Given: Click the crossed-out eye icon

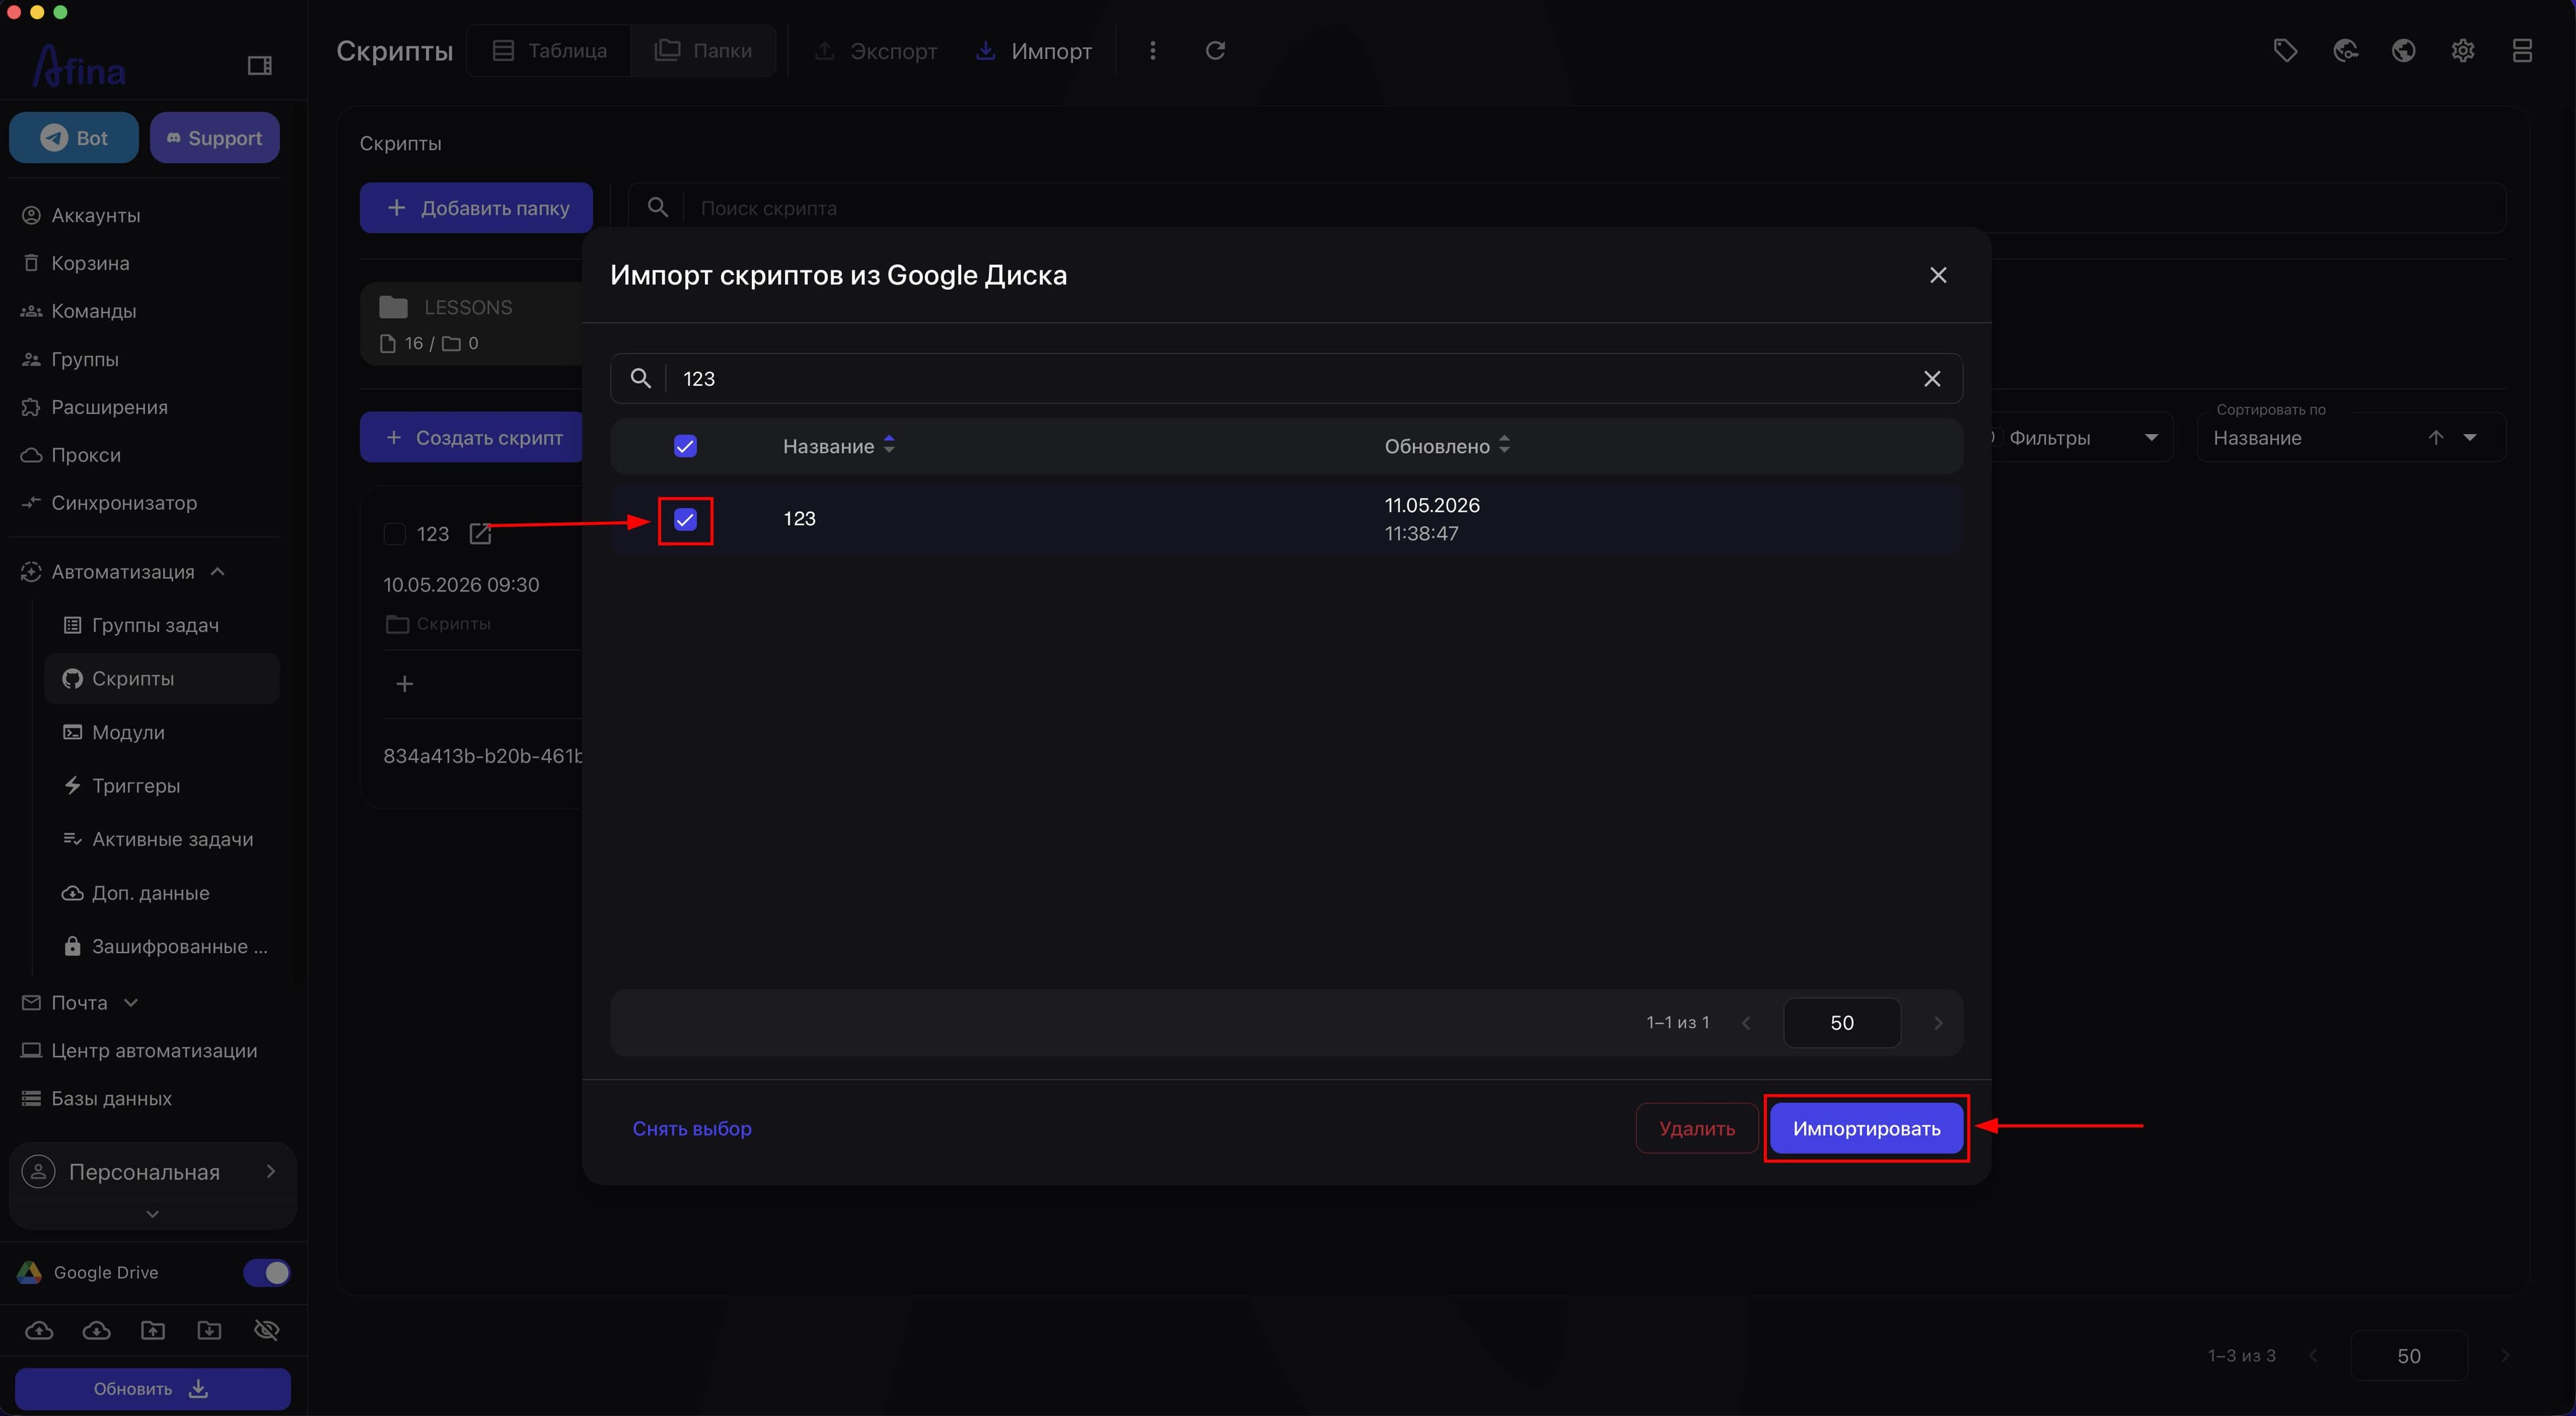Looking at the screenshot, I should (267, 1330).
